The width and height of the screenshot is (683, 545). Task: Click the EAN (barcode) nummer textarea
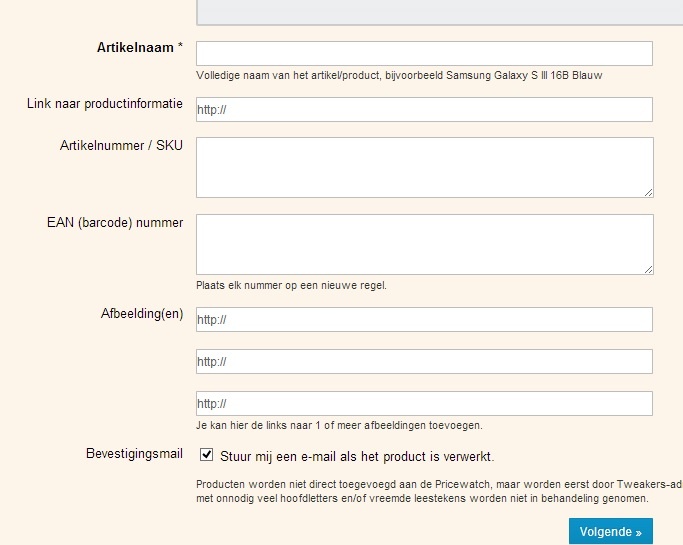pos(424,244)
